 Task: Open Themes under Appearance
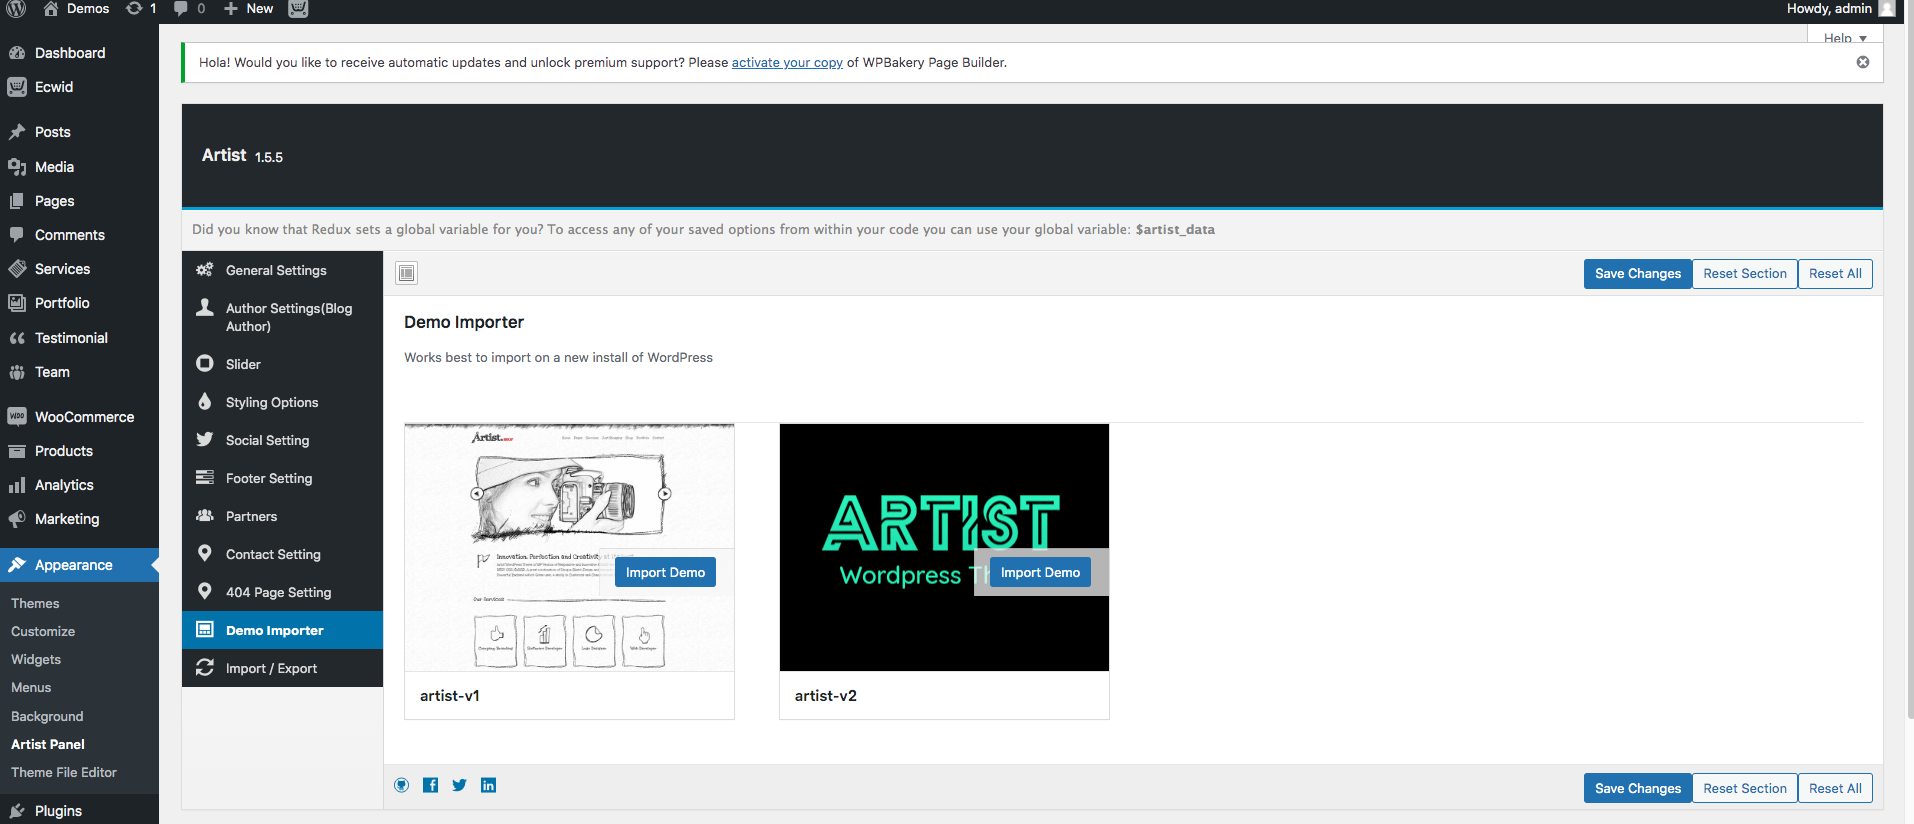(35, 603)
